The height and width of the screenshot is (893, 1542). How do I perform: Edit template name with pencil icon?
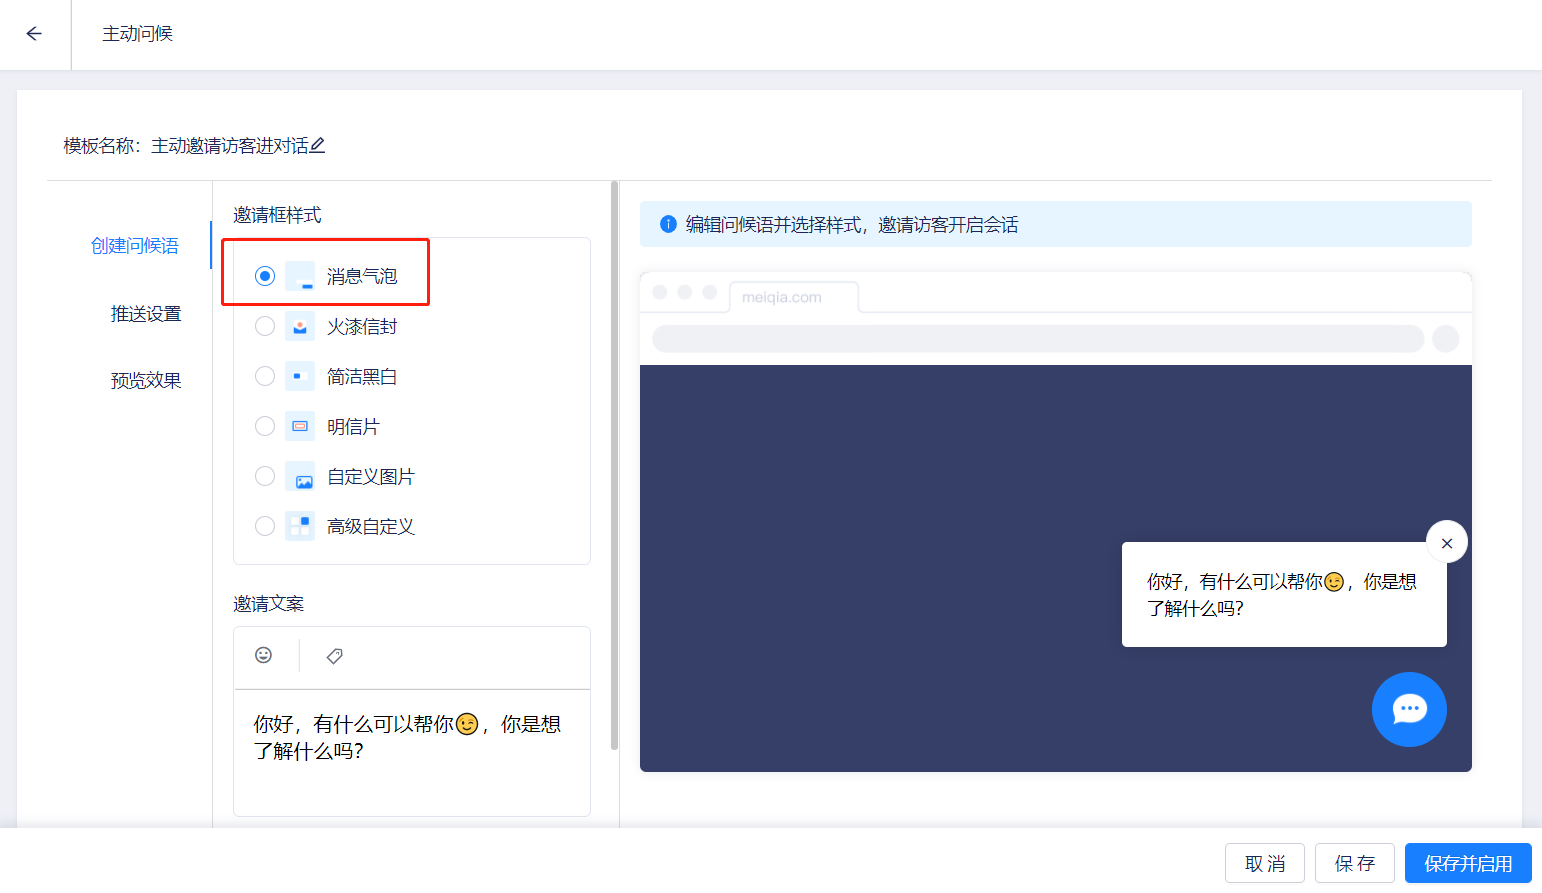click(317, 146)
